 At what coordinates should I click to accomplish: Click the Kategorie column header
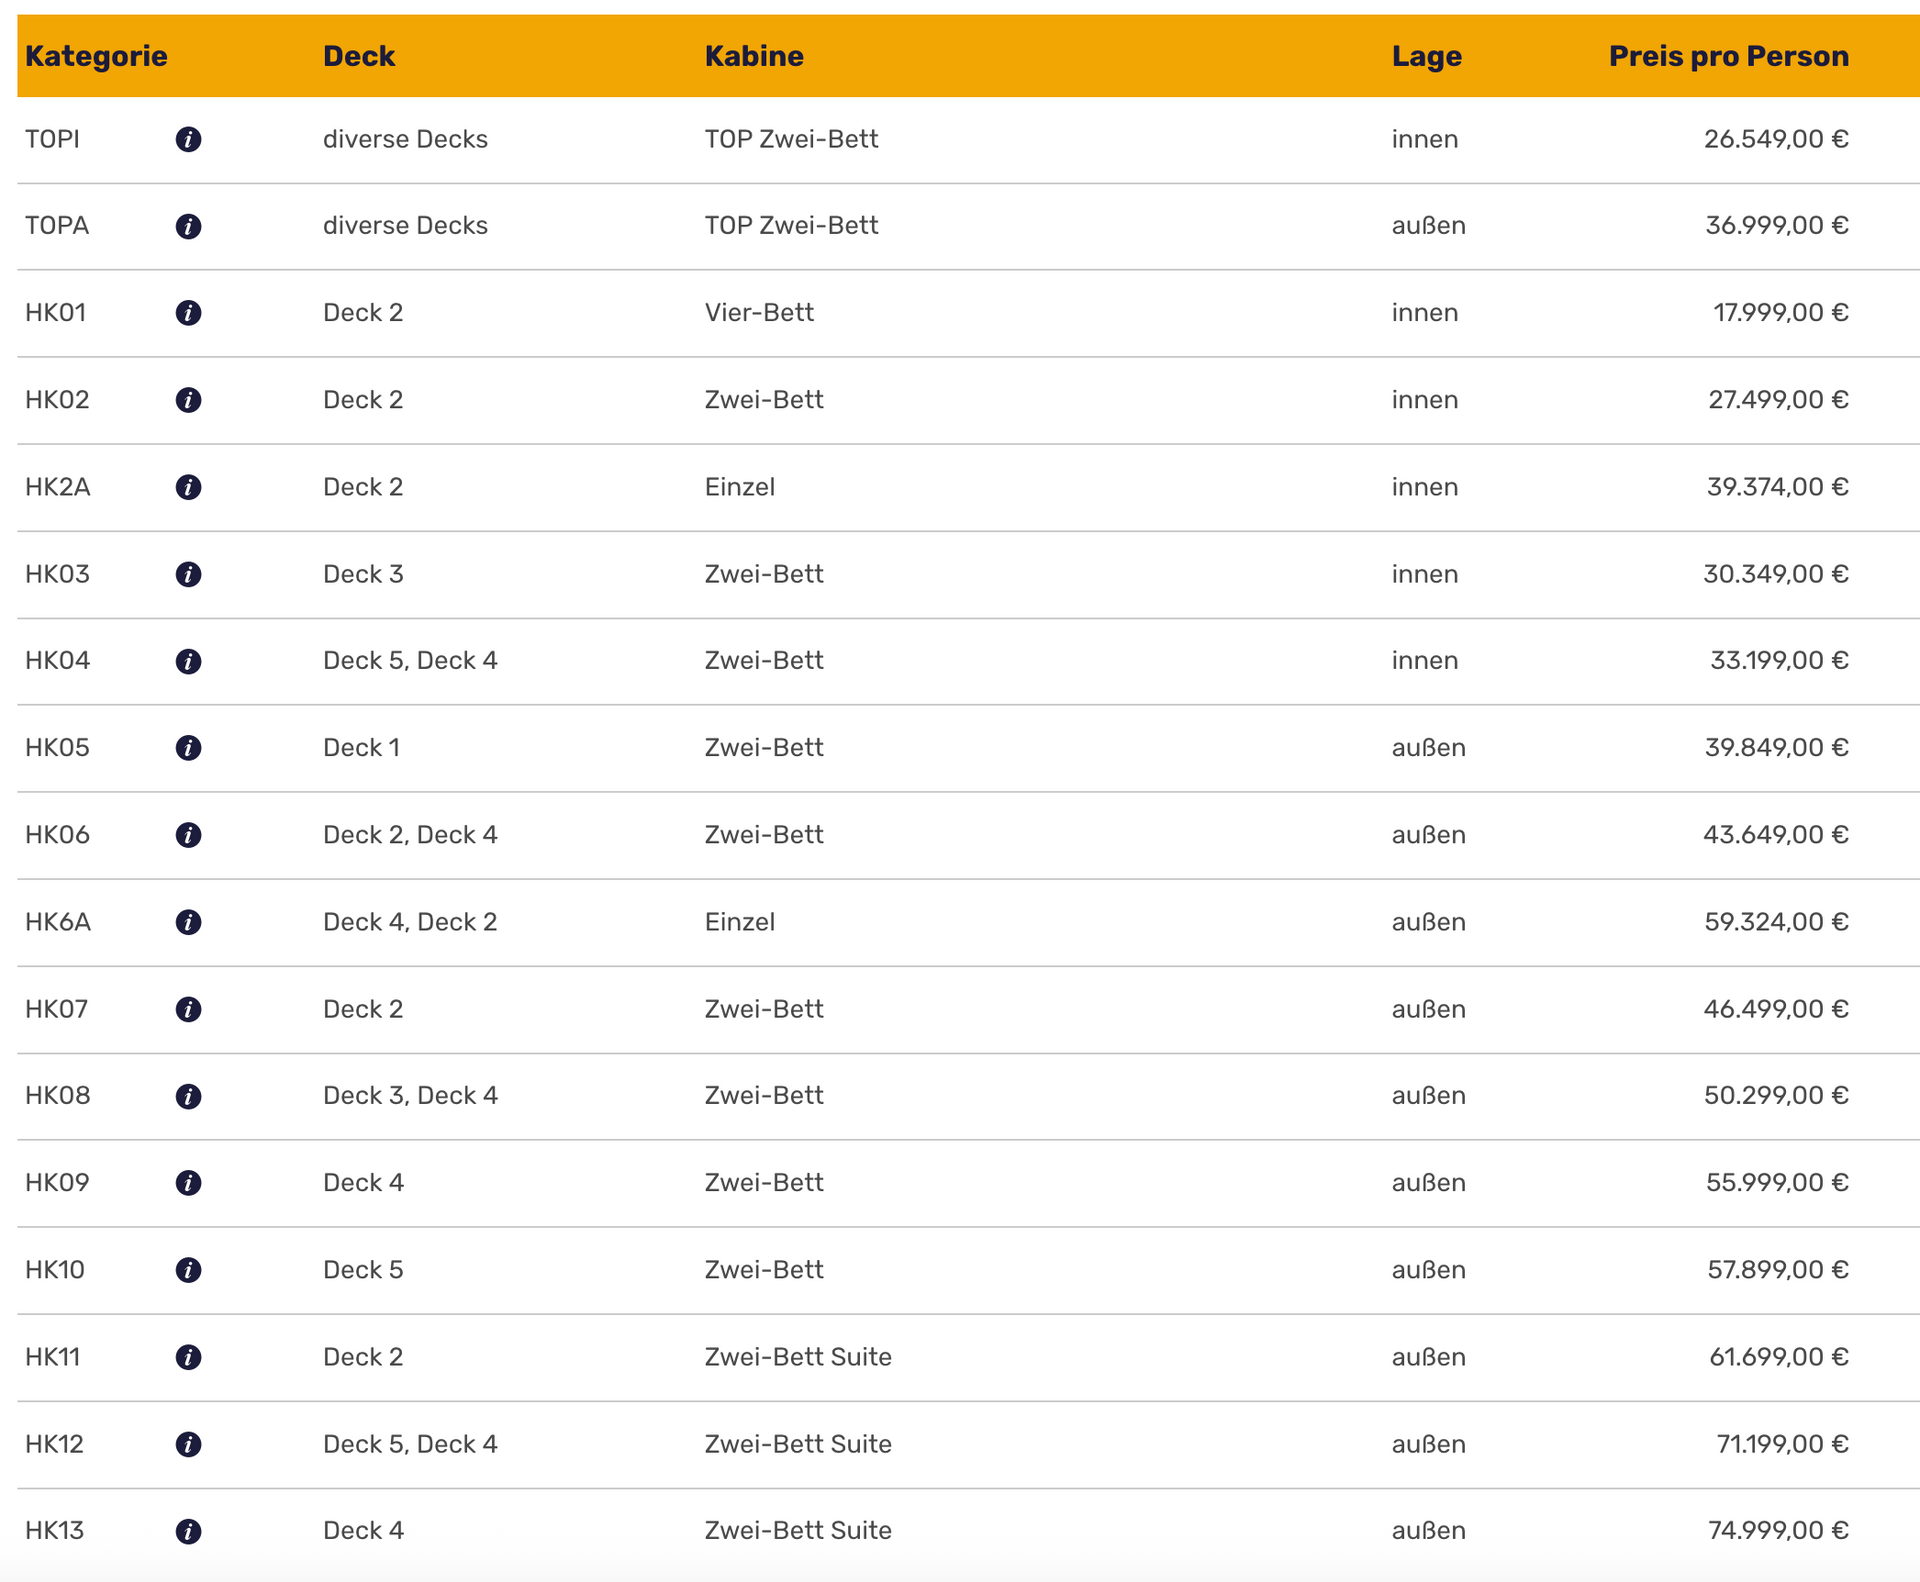pos(96,56)
